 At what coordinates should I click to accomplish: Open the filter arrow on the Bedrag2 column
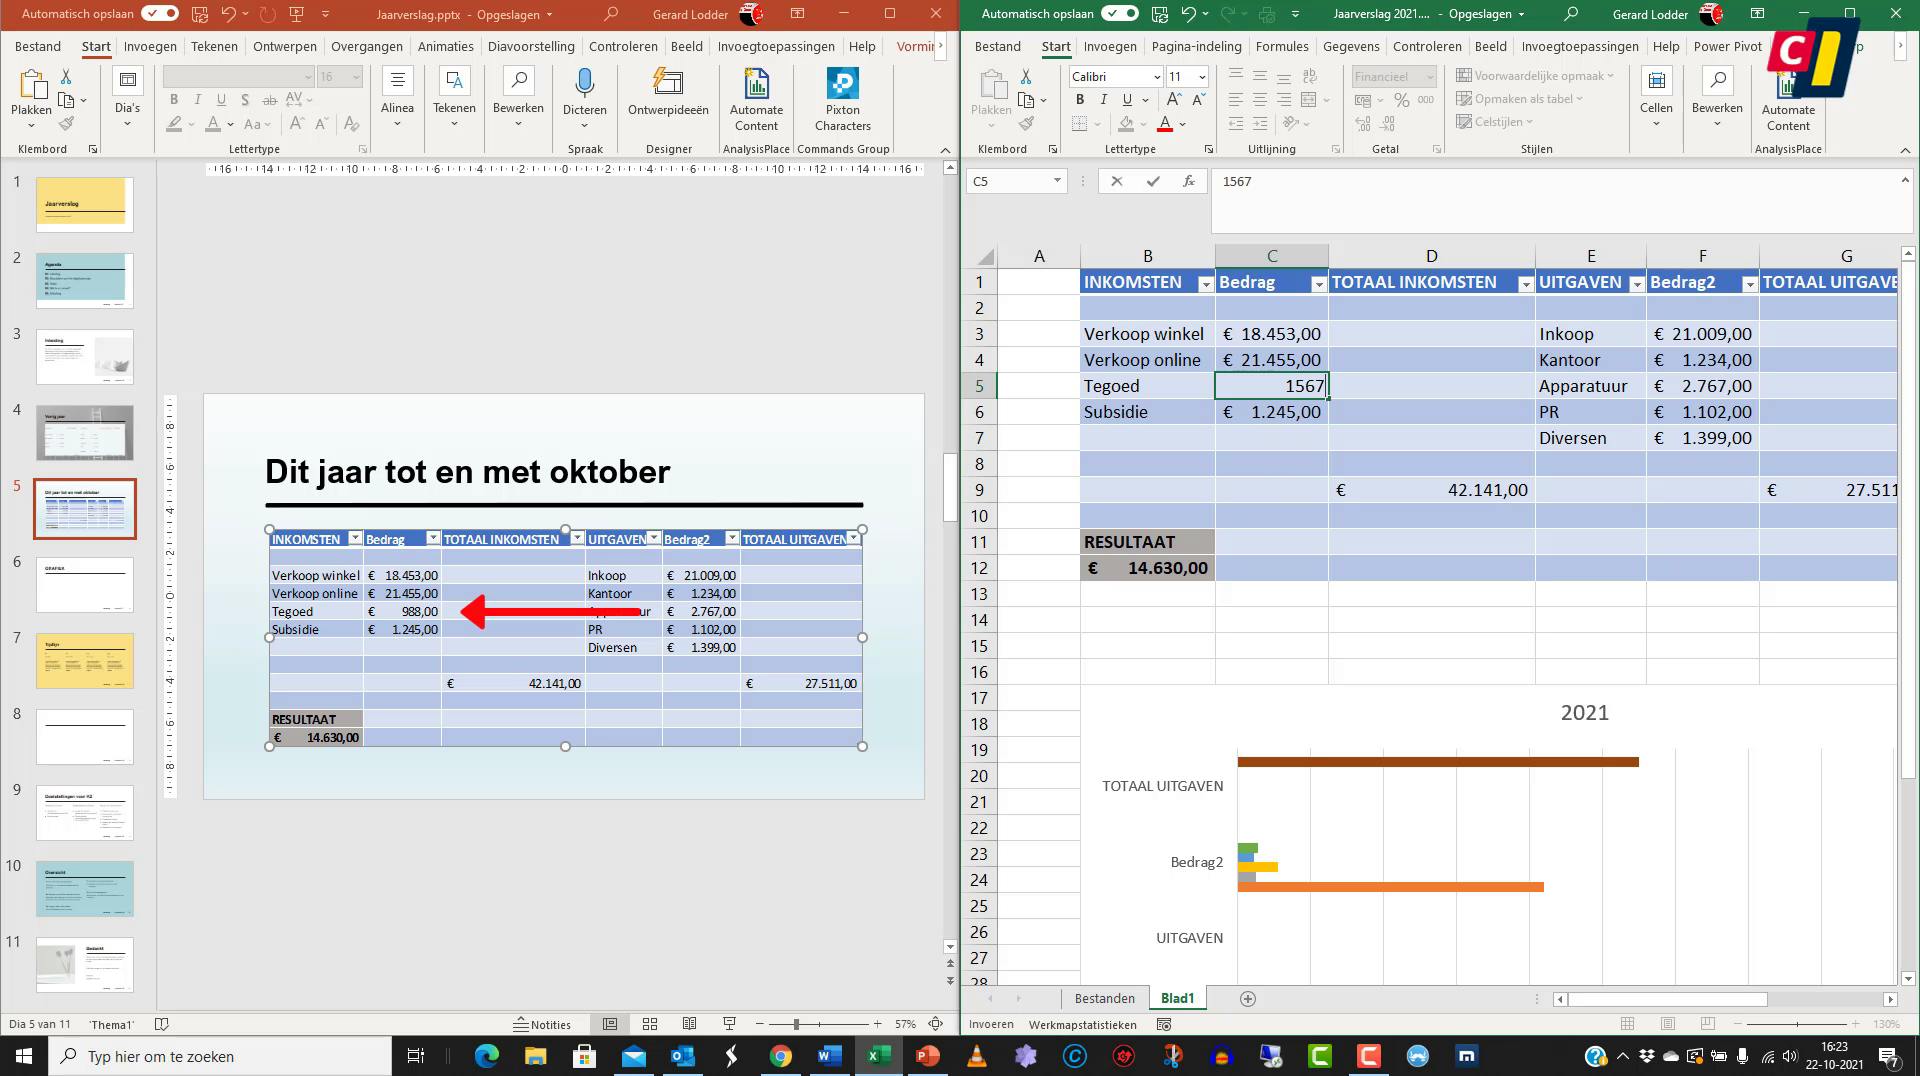click(1749, 283)
